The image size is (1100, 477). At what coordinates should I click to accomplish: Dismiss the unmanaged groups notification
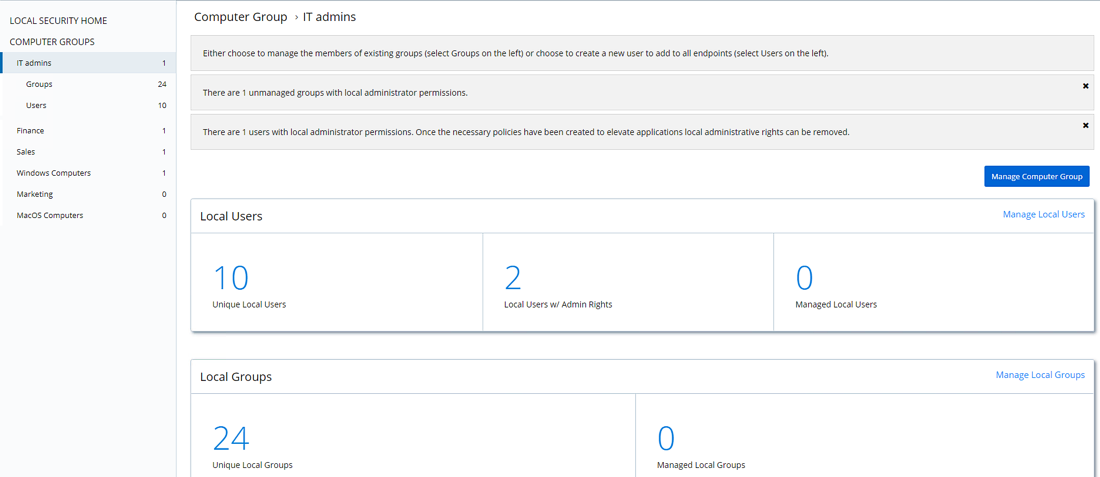pyautogui.click(x=1085, y=86)
